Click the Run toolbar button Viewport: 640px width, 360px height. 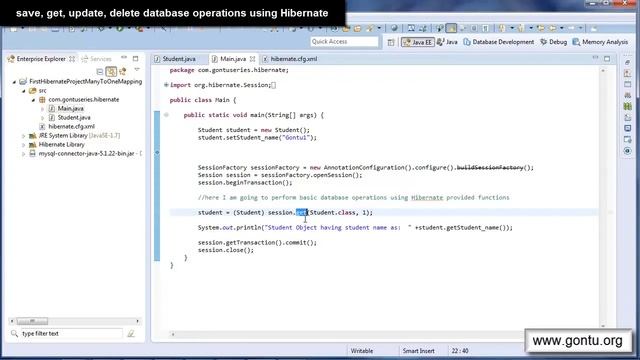click(x=120, y=29)
